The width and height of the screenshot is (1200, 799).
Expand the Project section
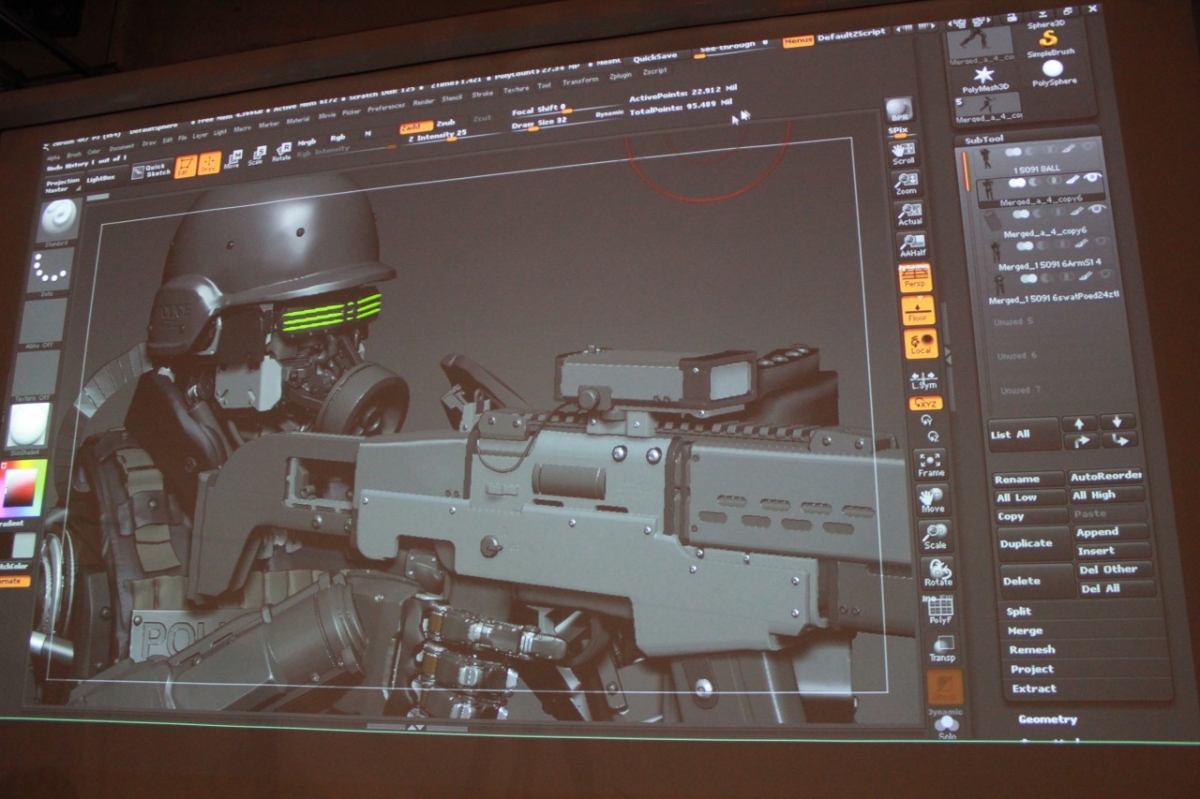click(1032, 668)
